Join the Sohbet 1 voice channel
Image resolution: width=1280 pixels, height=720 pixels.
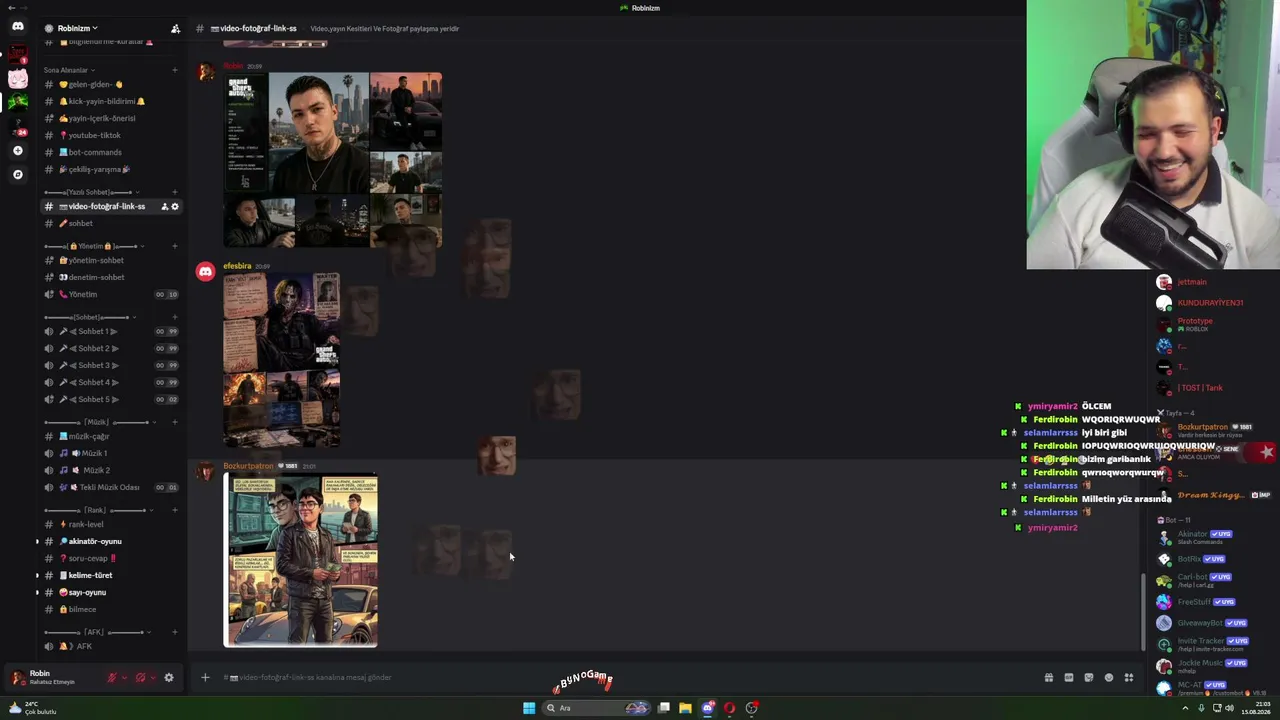click(x=110, y=332)
